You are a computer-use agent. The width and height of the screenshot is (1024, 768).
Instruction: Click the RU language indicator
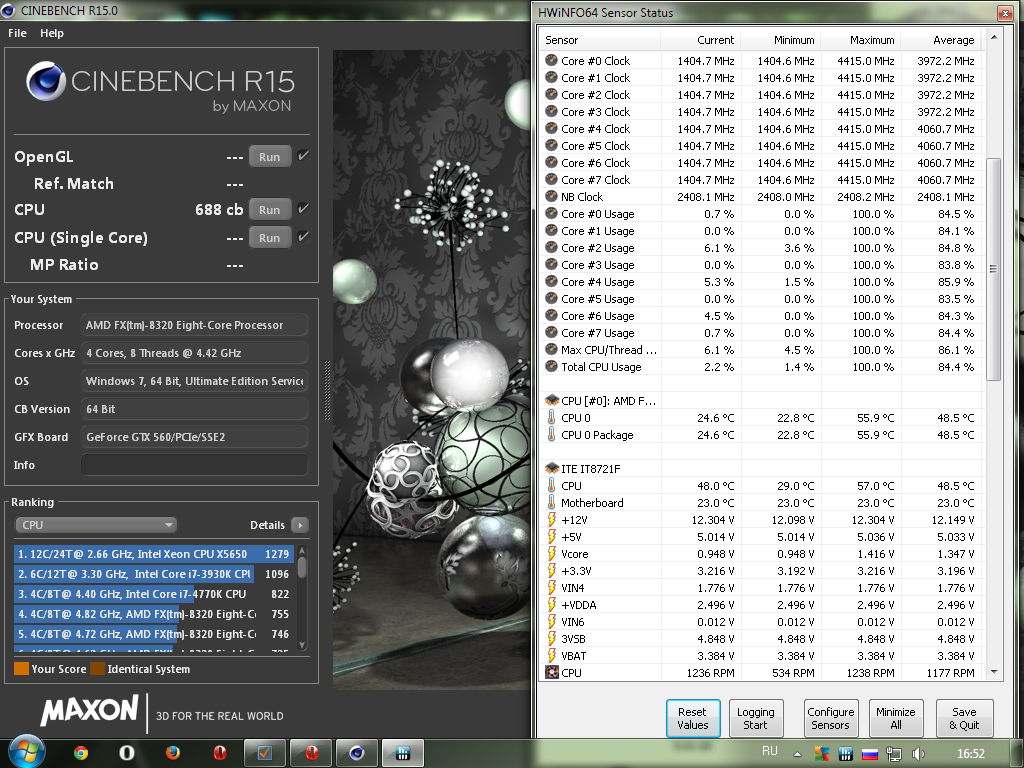[x=769, y=751]
